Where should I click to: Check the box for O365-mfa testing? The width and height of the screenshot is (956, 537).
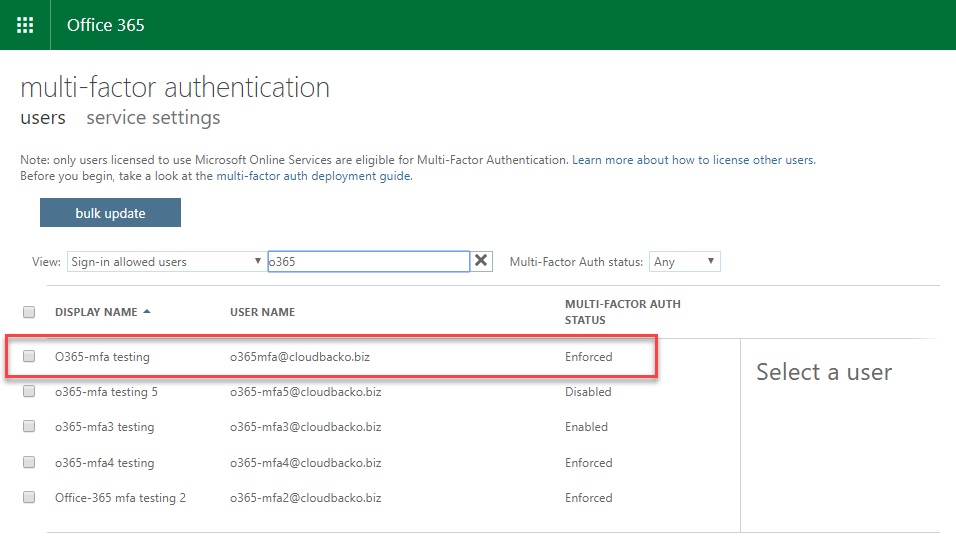pyautogui.click(x=29, y=356)
